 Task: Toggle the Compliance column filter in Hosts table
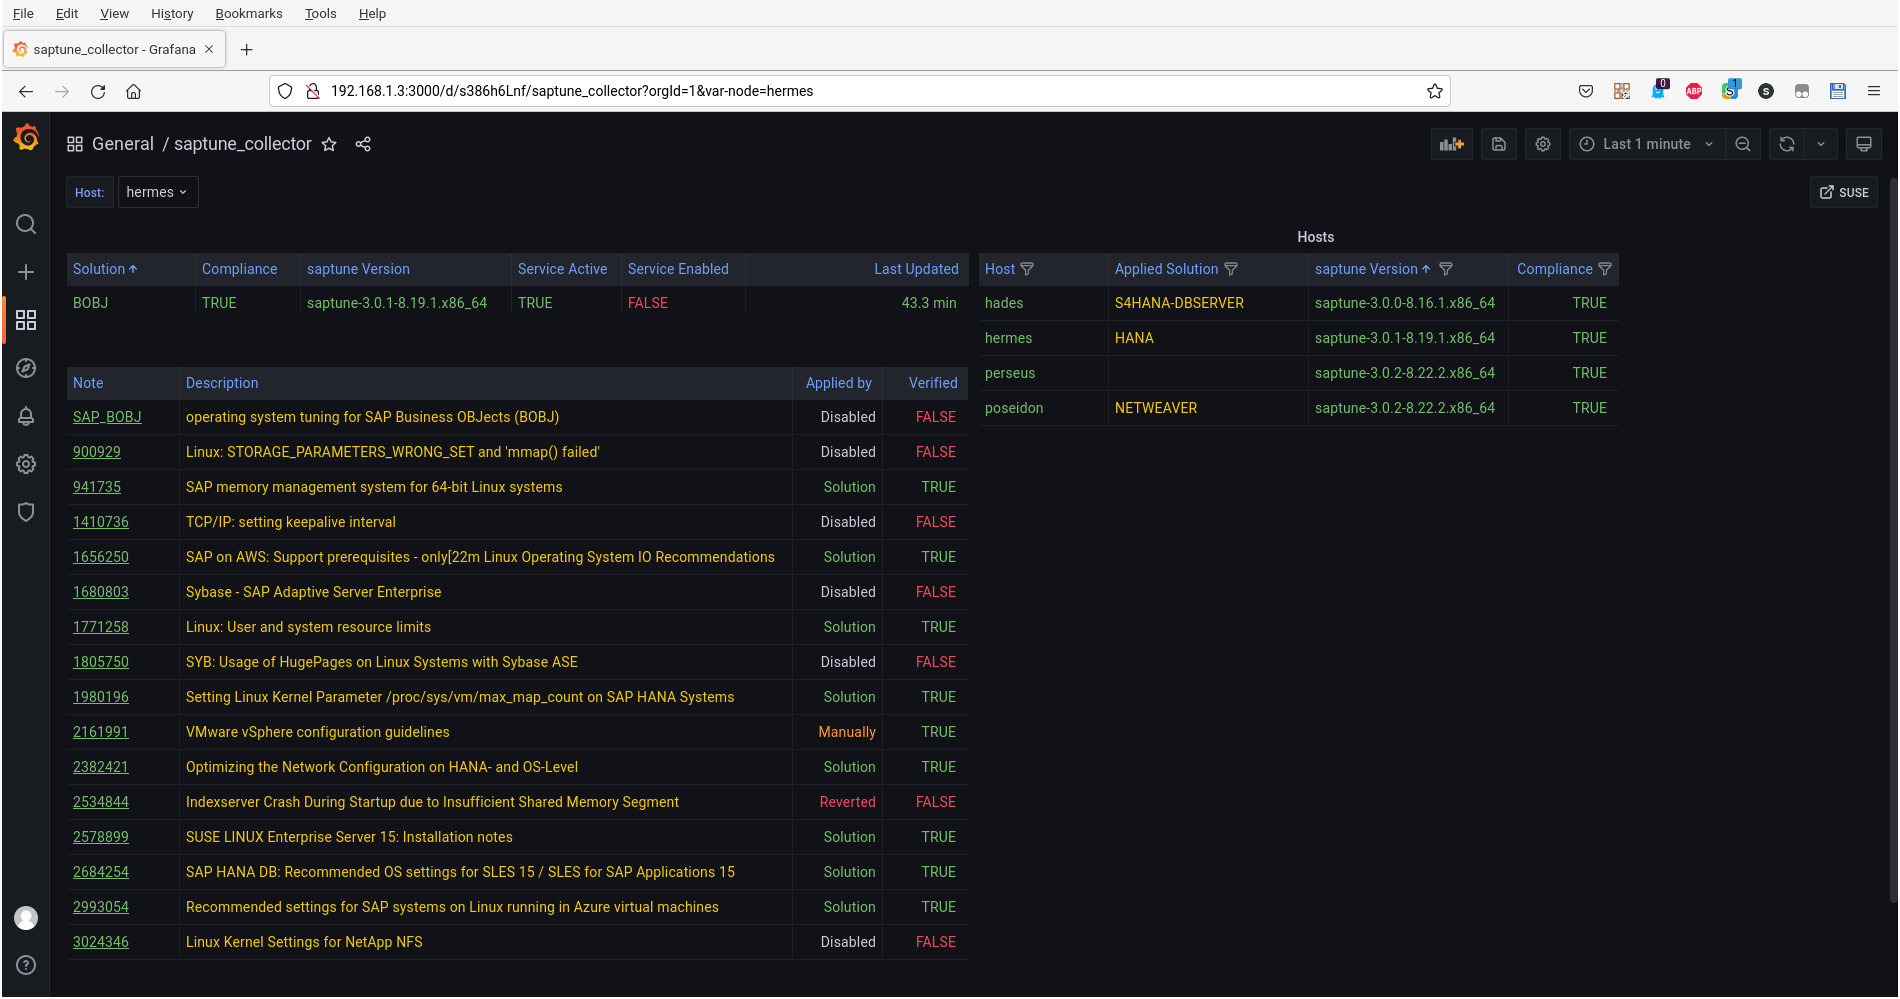click(x=1605, y=269)
